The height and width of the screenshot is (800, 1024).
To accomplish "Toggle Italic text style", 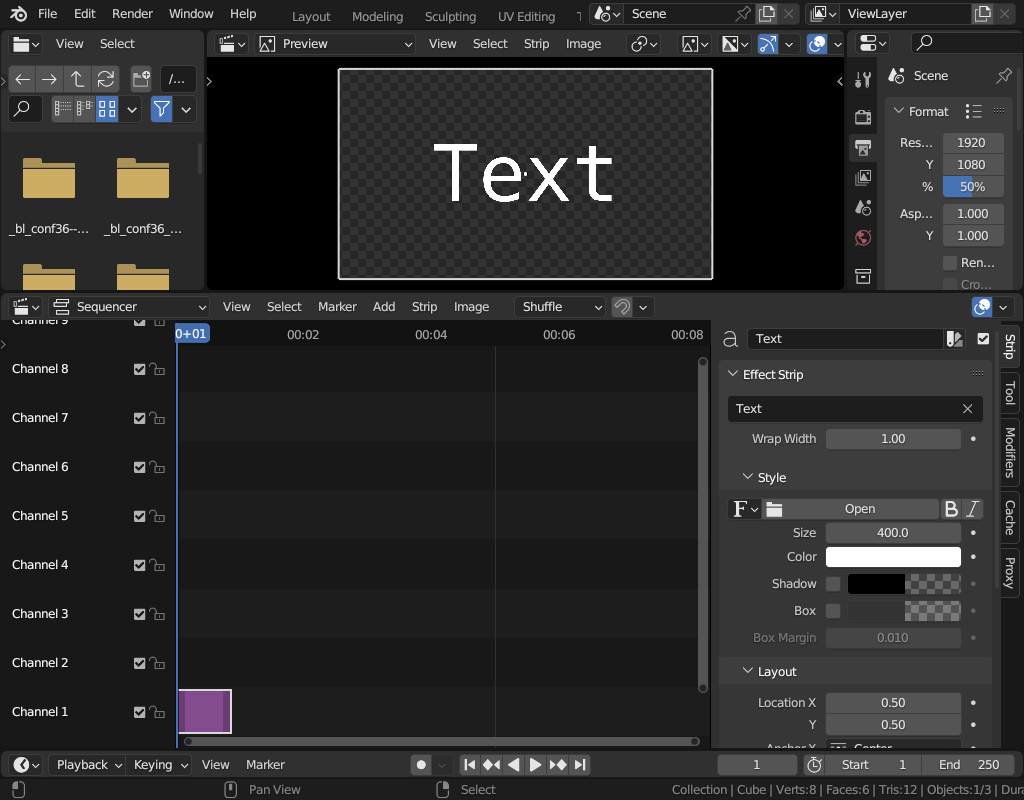I will coord(972,509).
